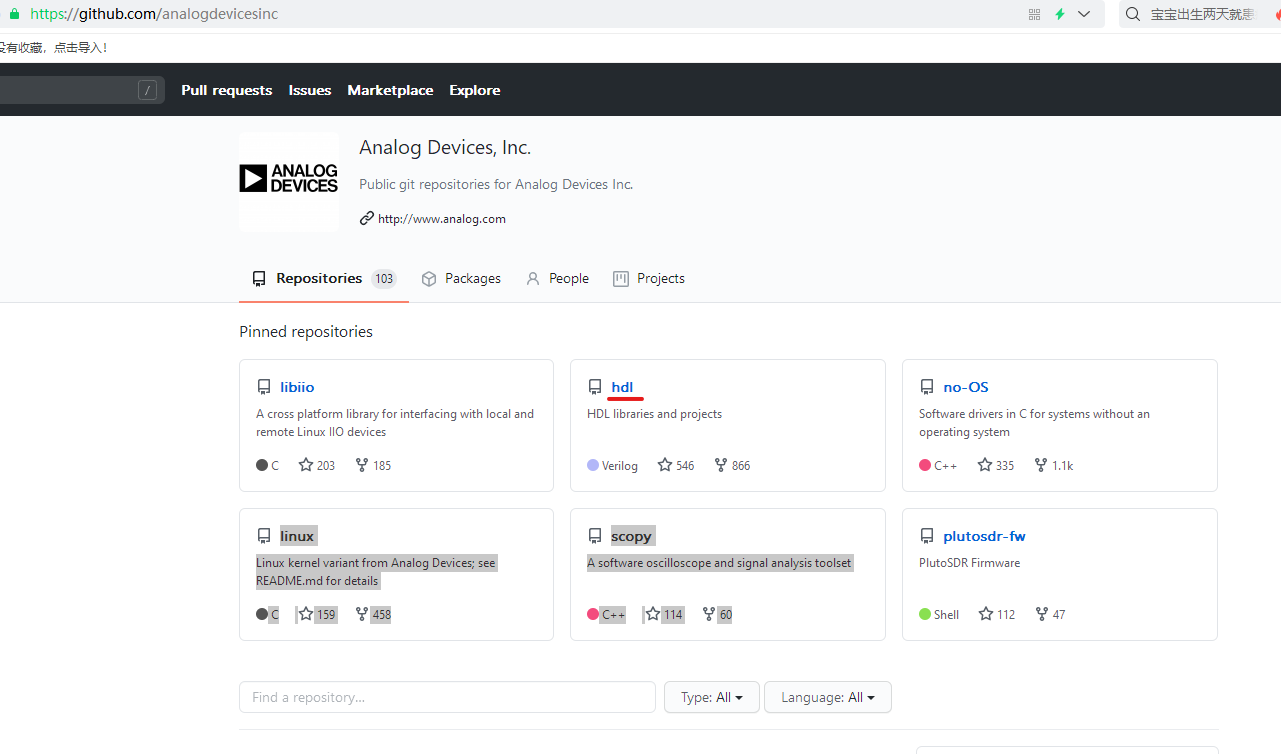Screen dimensions: 1281x754
Task: Switch to the Repositories tab
Action: [316, 278]
